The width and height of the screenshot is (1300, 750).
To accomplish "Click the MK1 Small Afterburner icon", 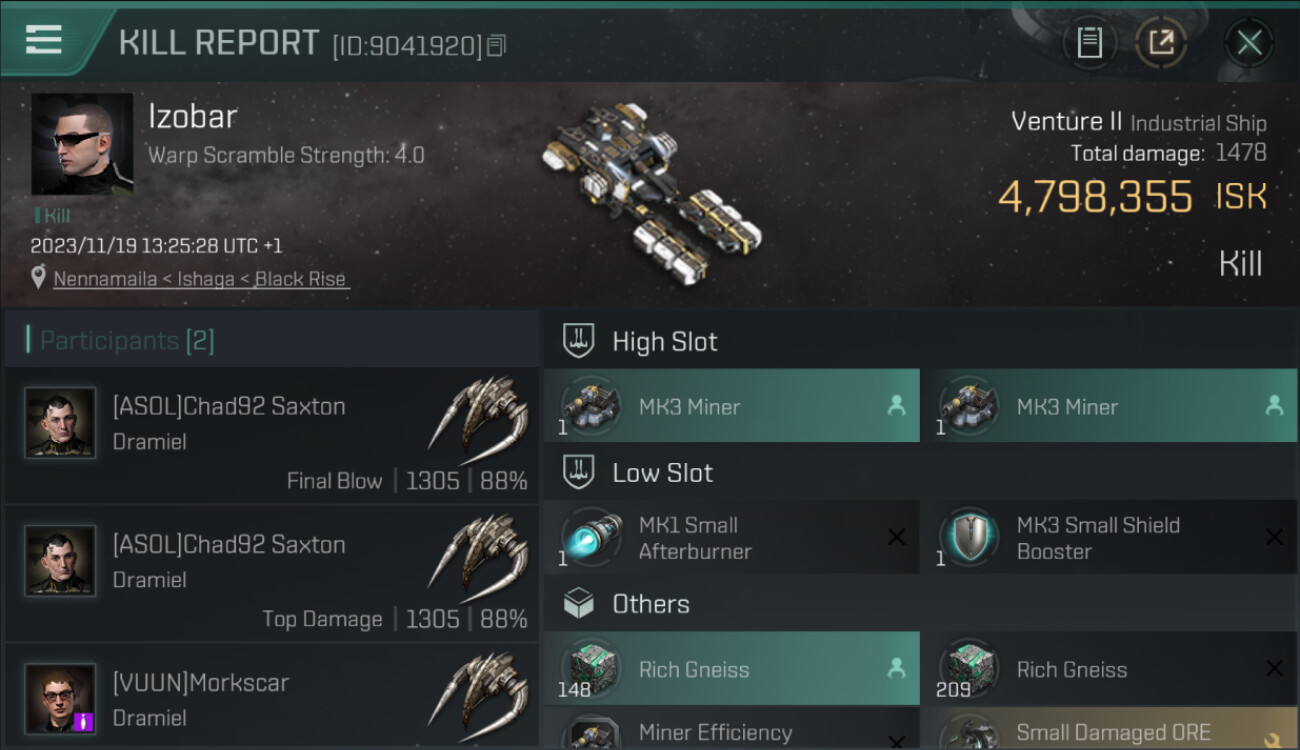I will pos(592,537).
